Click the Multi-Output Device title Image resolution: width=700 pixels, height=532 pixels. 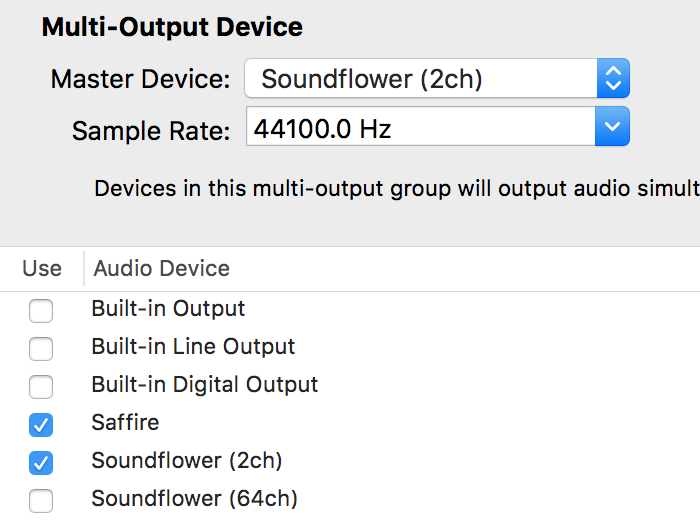click(172, 27)
